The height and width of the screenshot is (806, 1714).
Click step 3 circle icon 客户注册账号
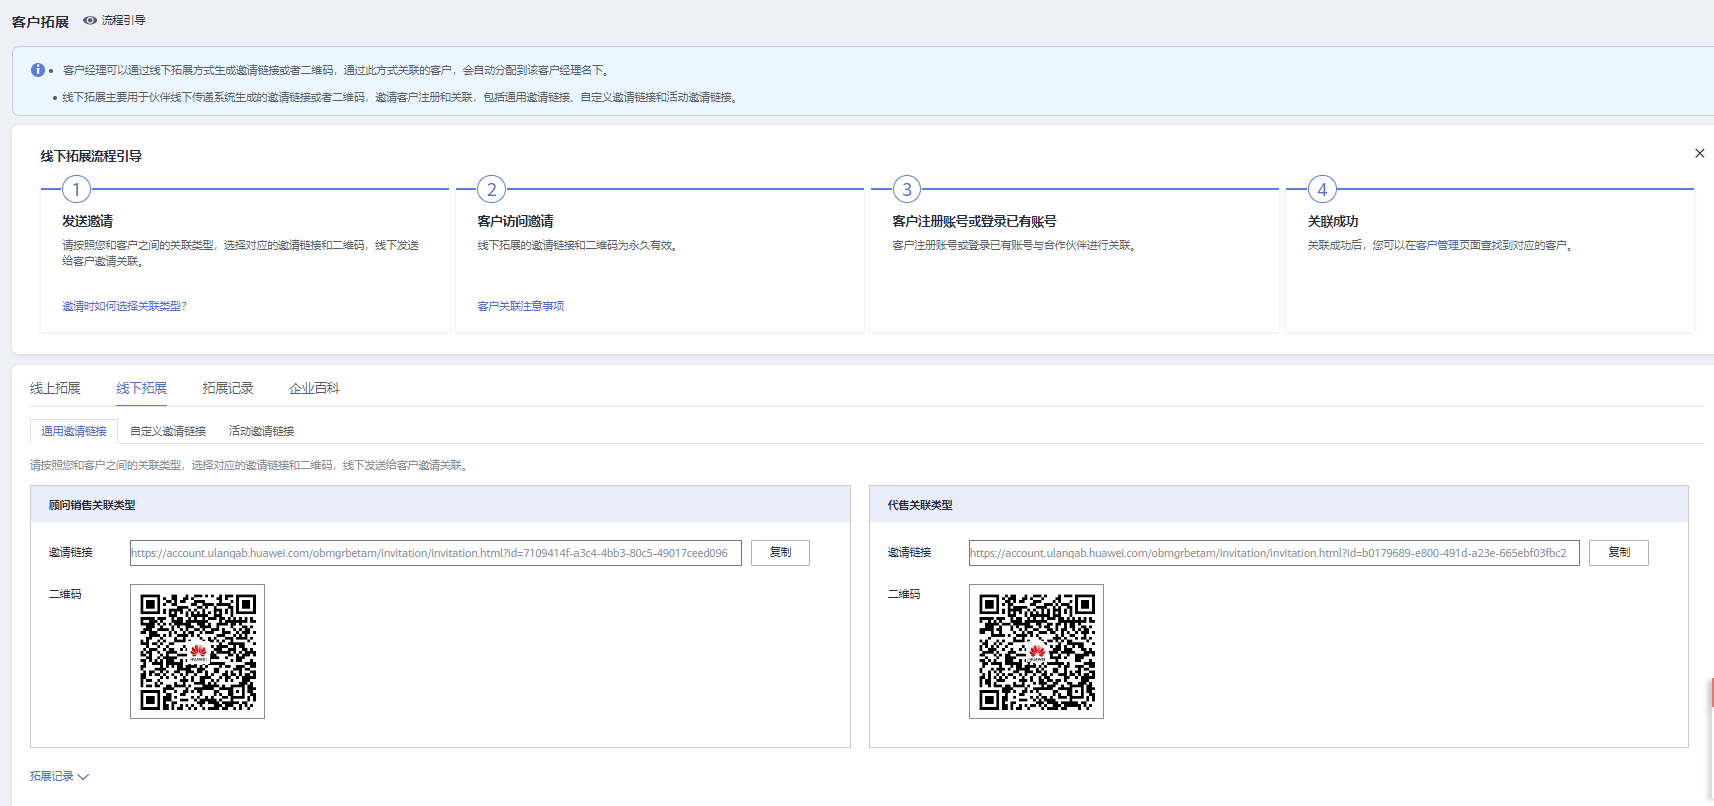click(907, 189)
